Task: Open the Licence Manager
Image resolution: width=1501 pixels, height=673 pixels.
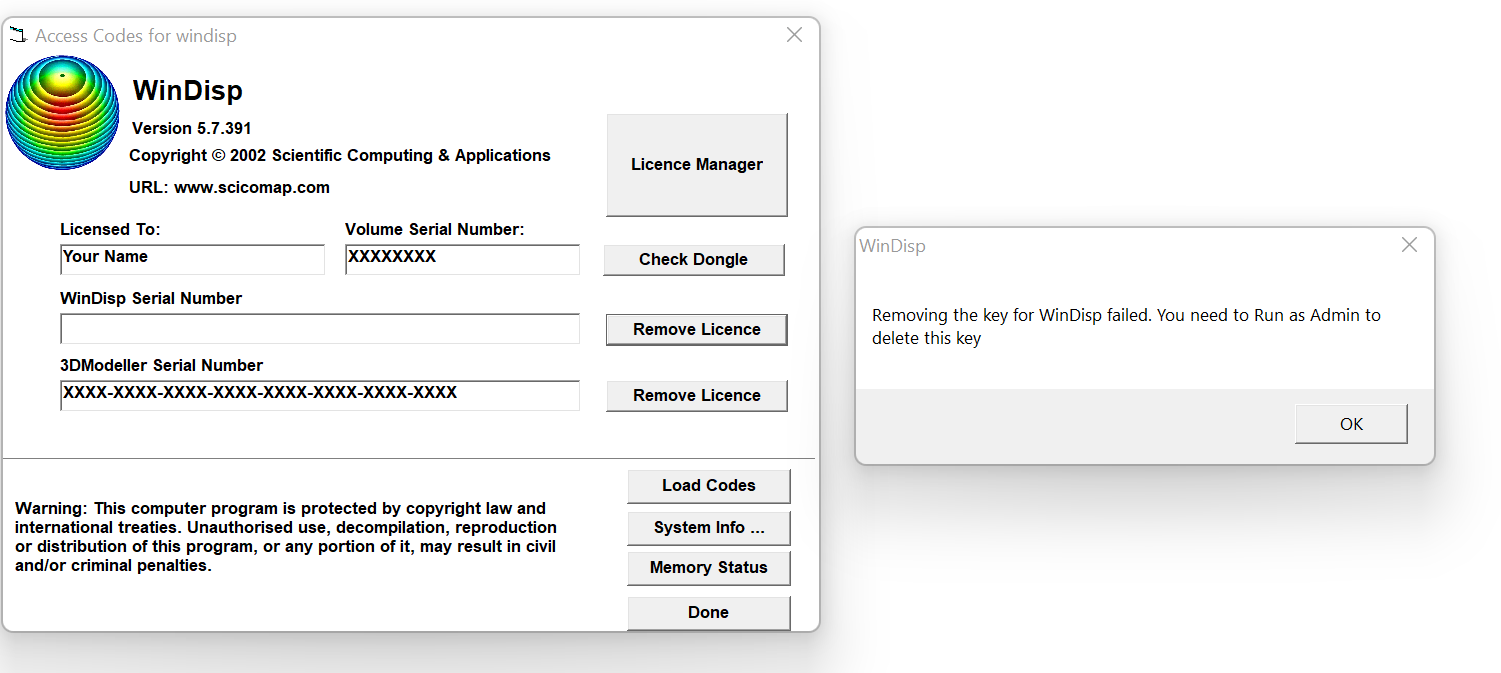Action: tap(696, 164)
